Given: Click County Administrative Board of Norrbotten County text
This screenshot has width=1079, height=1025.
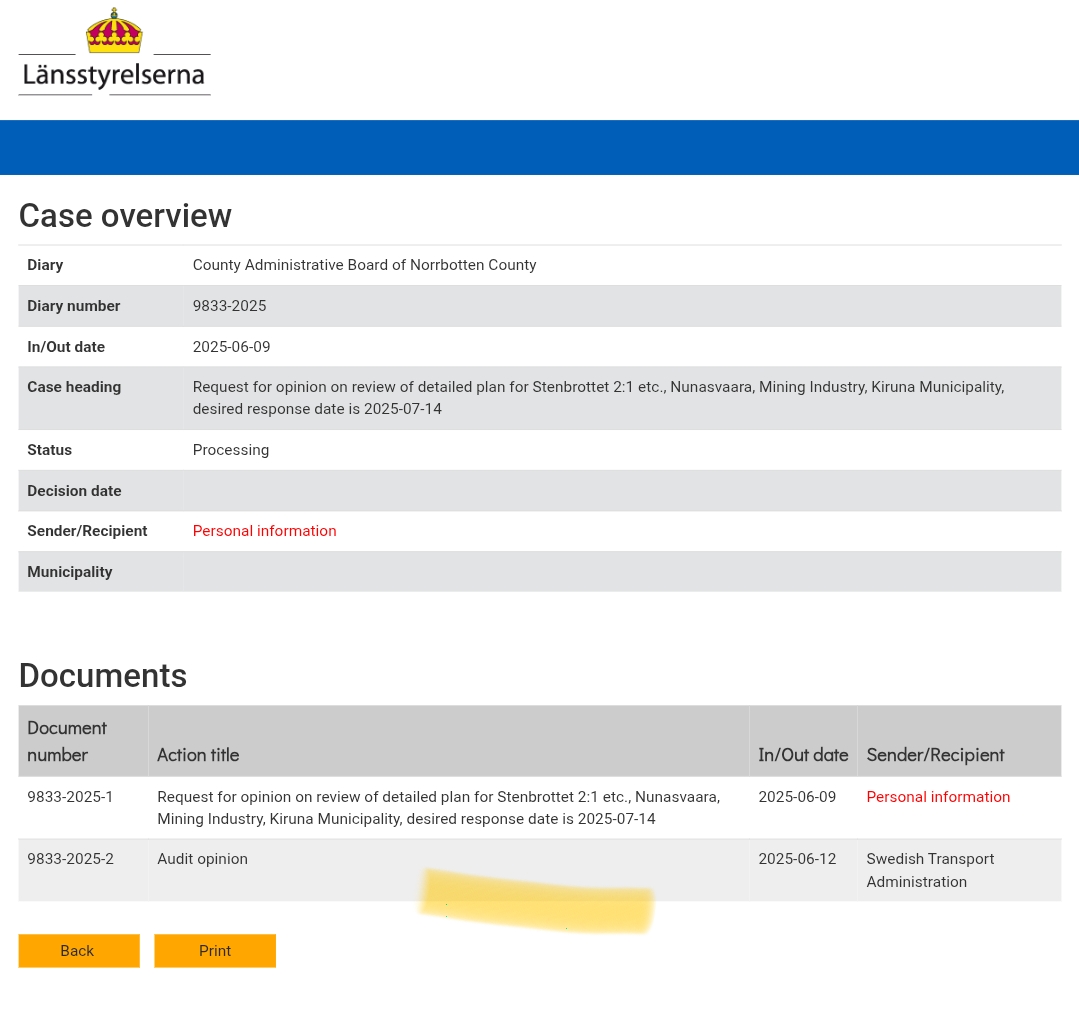Looking at the screenshot, I should coord(364,265).
